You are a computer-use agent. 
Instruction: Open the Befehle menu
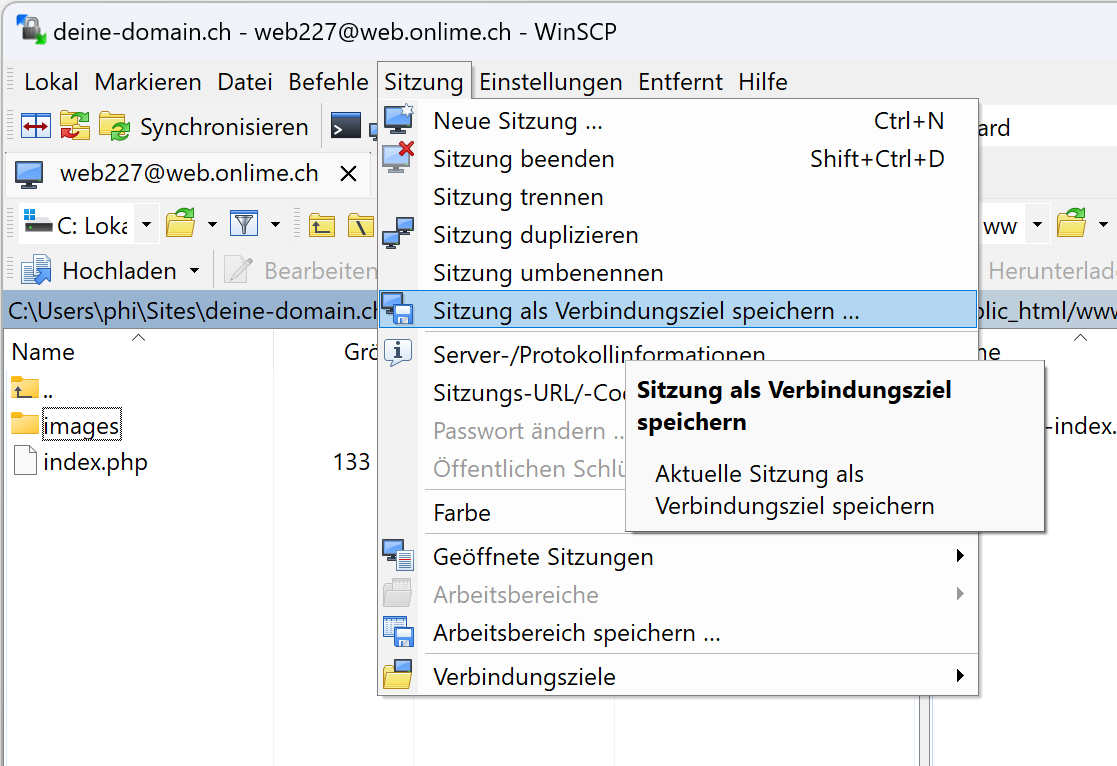pyautogui.click(x=328, y=82)
